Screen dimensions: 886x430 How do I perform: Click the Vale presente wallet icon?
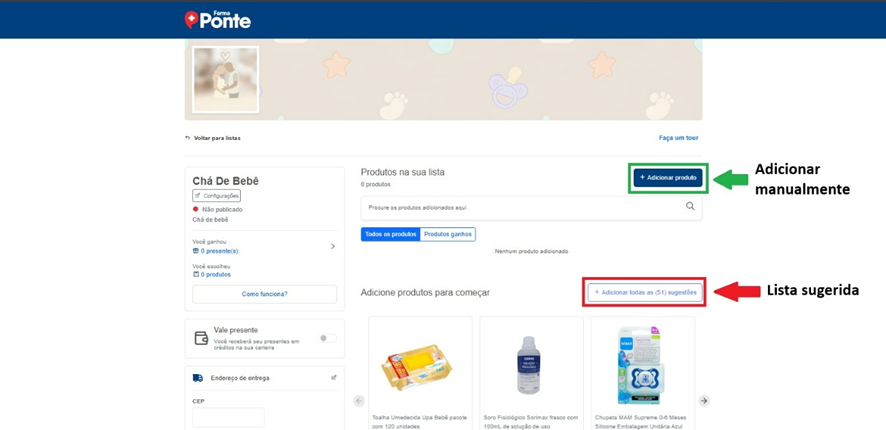(x=201, y=338)
